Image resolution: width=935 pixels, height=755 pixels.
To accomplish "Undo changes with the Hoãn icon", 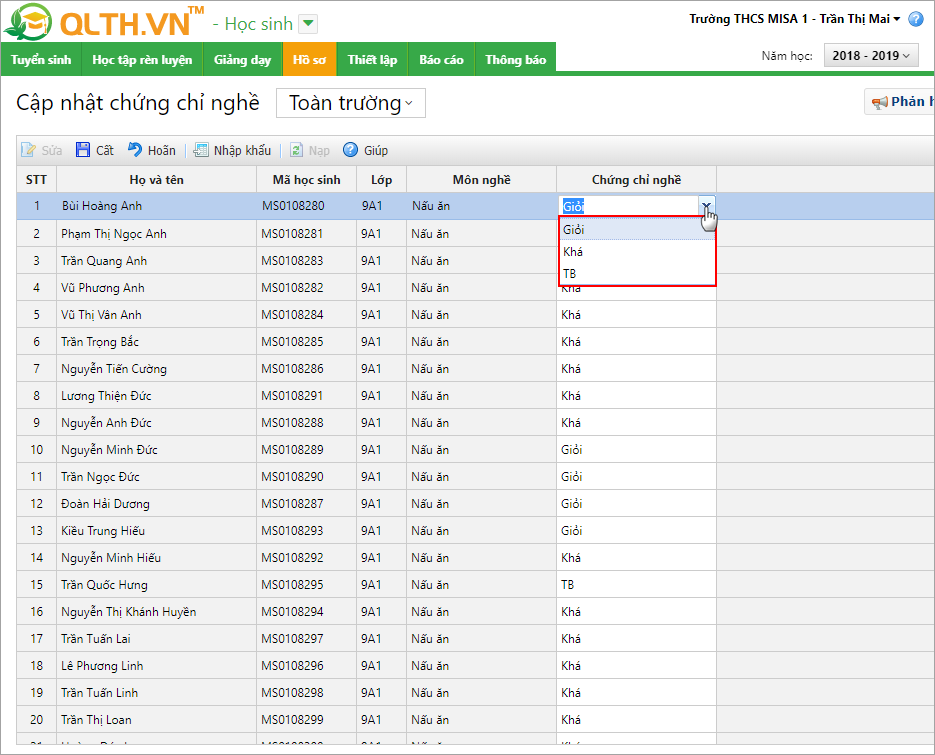I will point(135,150).
